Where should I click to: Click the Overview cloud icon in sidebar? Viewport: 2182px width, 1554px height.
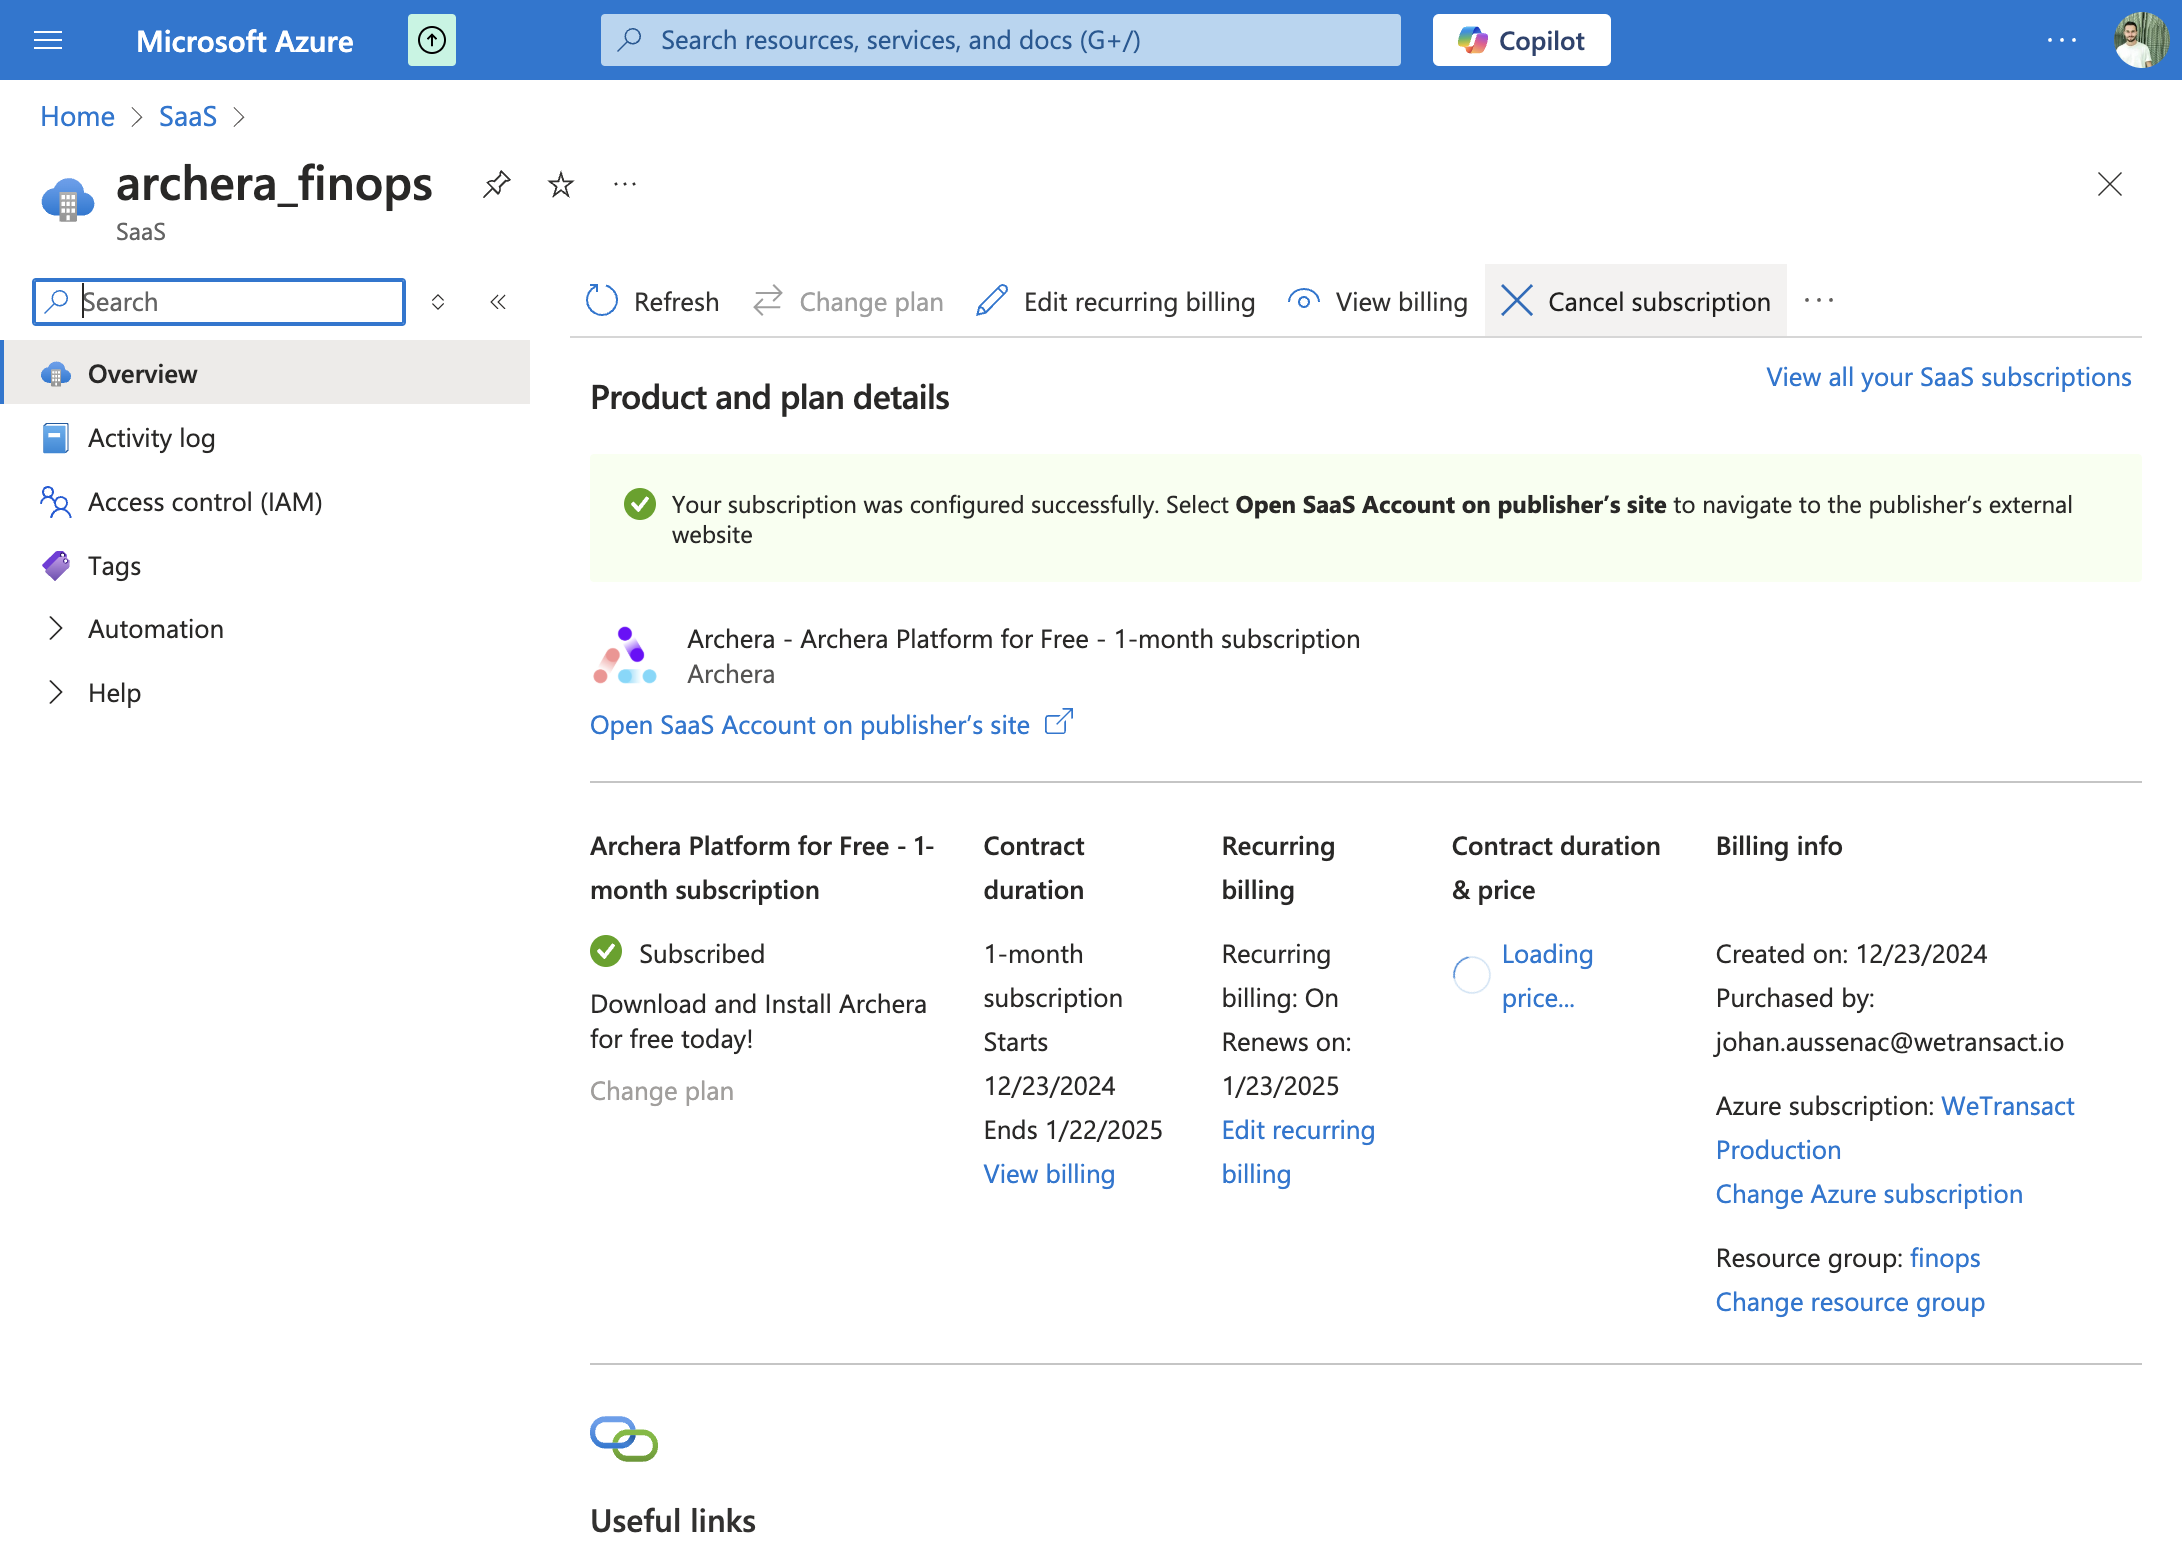56,374
